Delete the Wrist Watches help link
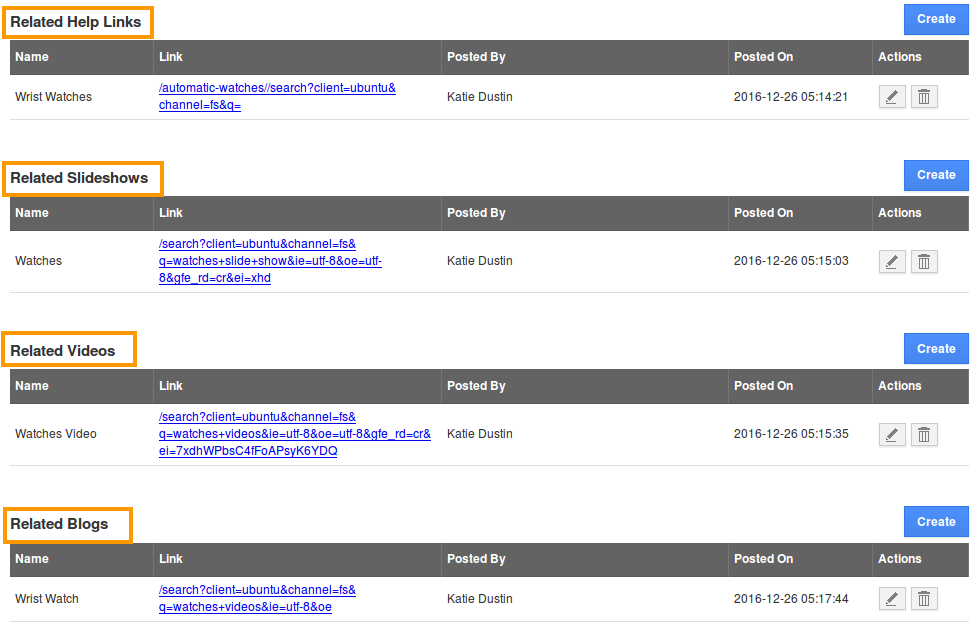Image resolution: width=980 pixels, height=629 pixels. [924, 97]
